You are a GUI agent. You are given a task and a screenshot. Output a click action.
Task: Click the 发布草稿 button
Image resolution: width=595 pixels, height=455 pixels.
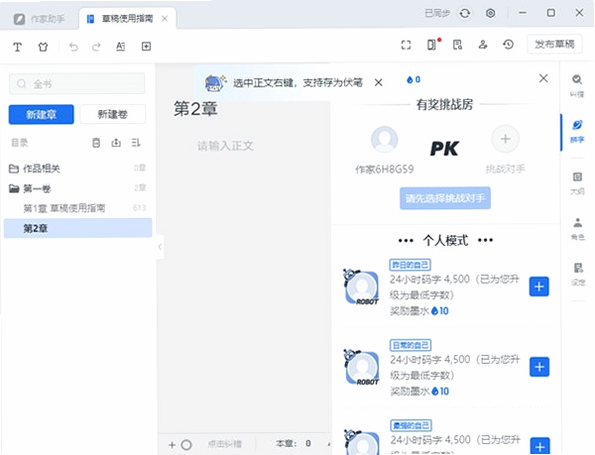click(554, 44)
